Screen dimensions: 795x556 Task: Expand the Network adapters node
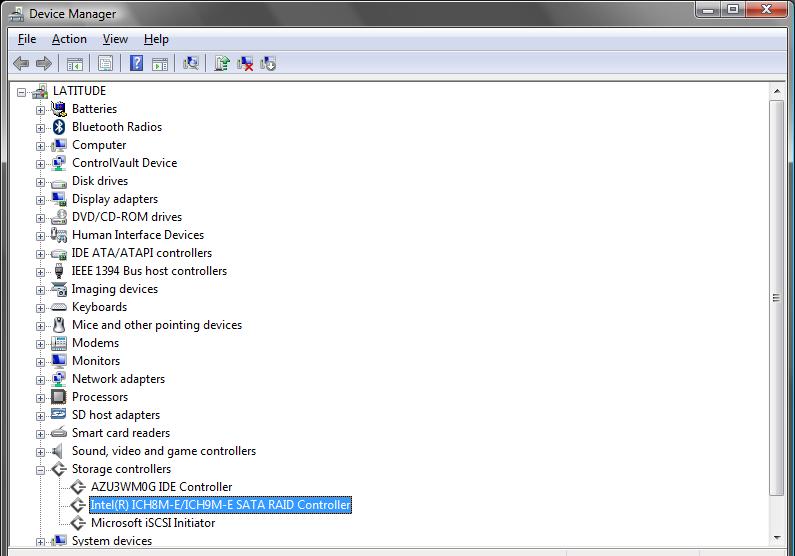click(x=41, y=379)
